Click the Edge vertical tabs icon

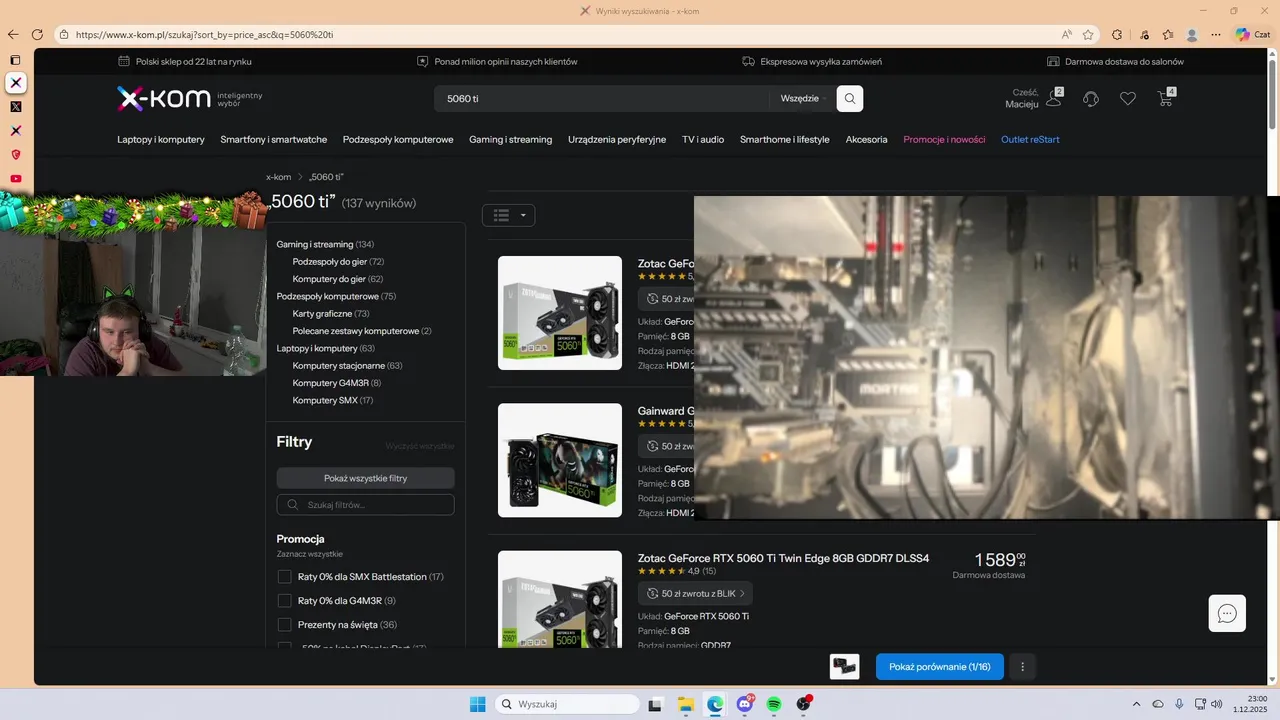[15, 60]
